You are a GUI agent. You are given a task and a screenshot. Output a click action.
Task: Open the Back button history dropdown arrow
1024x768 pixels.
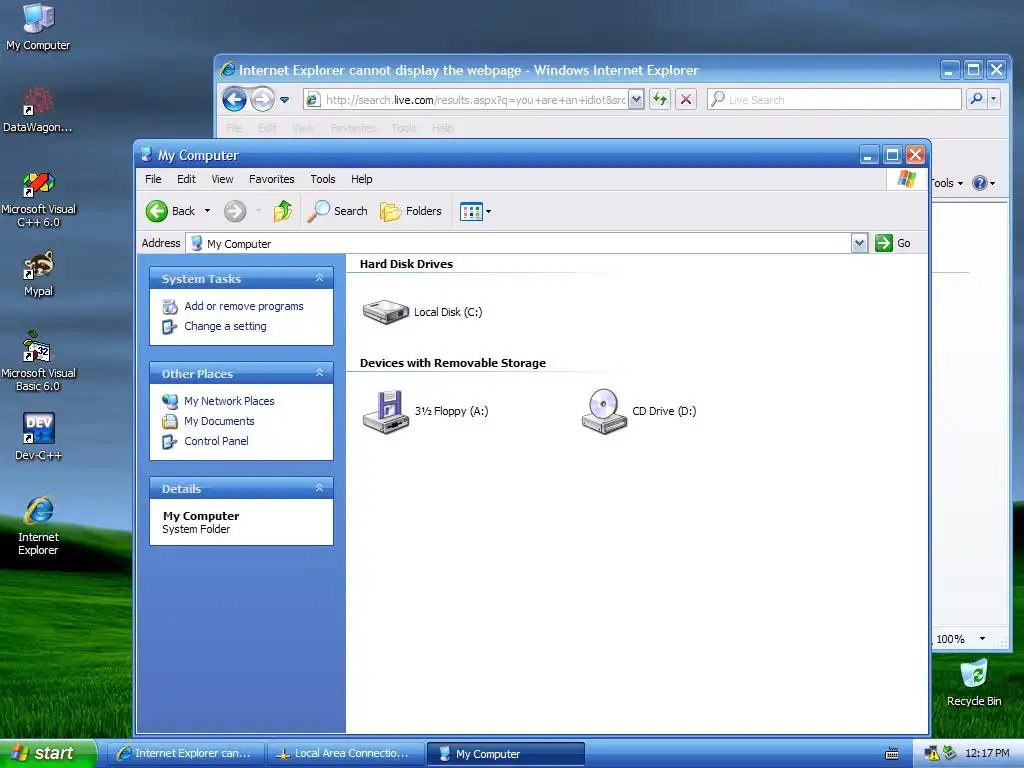208,211
